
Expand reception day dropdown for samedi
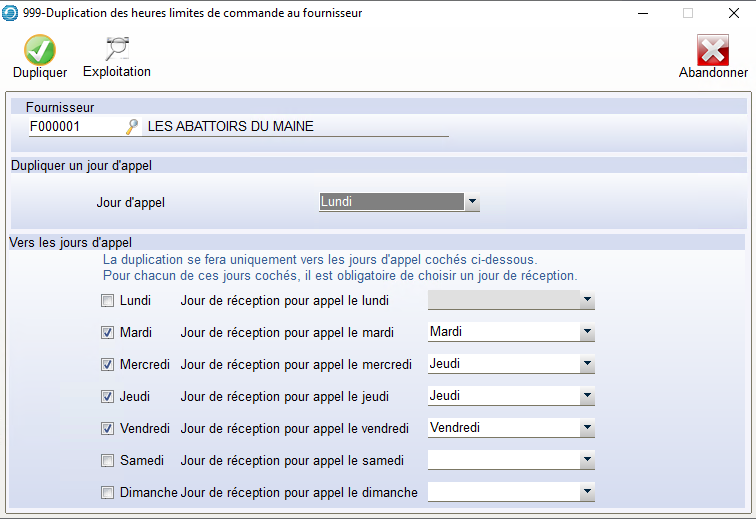tap(587, 460)
